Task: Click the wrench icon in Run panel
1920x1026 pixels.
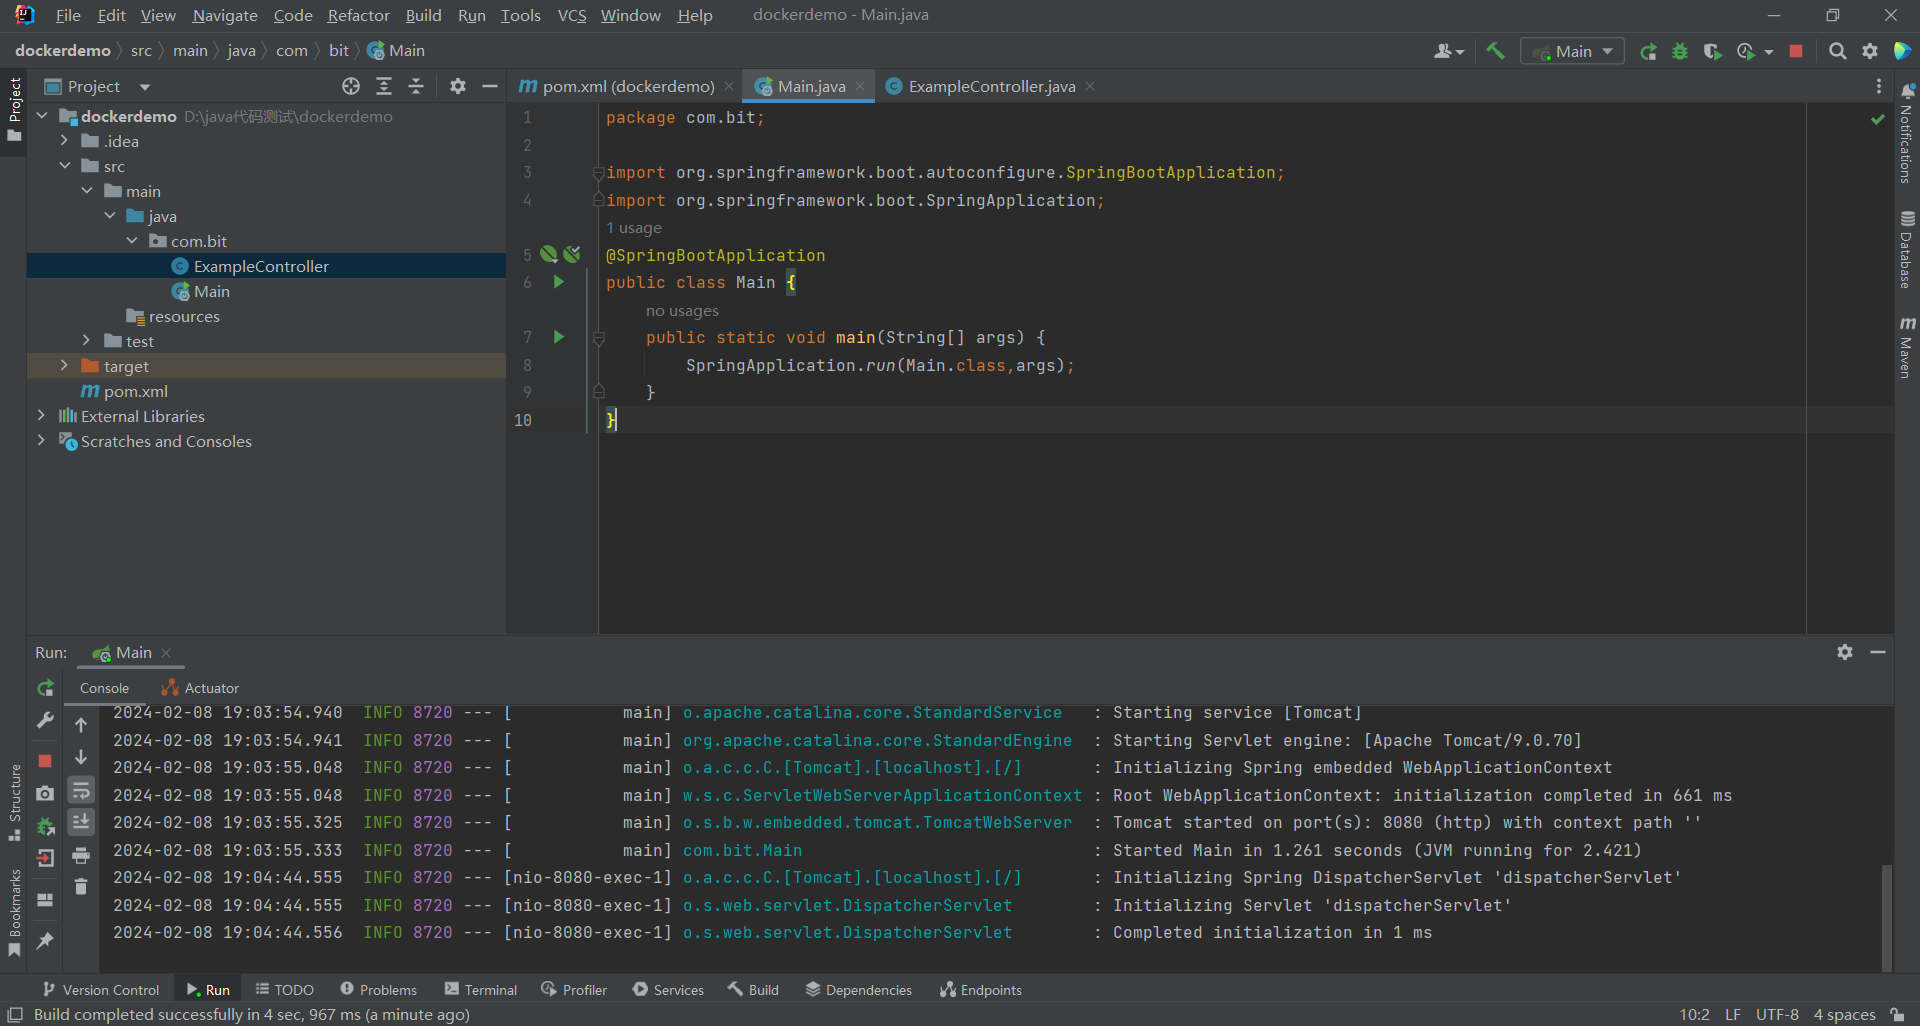Action: coord(45,721)
